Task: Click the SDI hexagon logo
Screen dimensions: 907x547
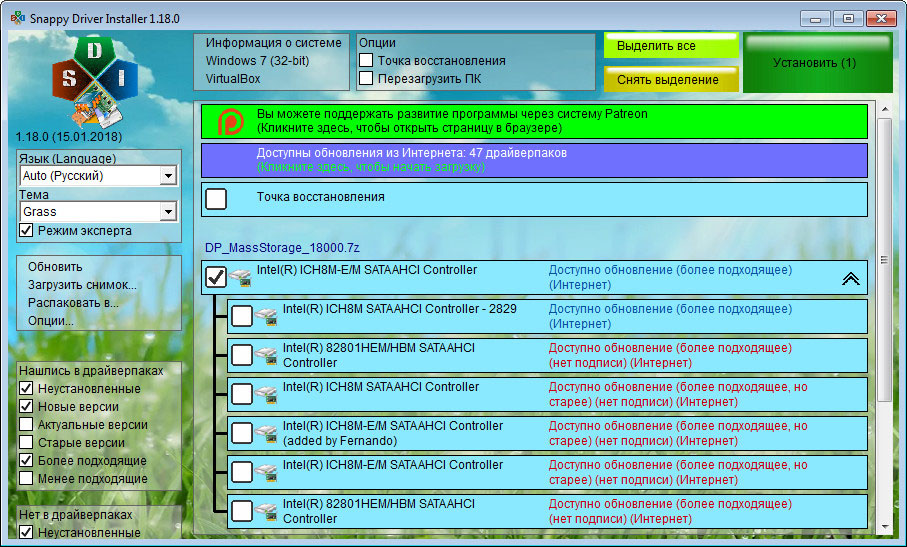Action: click(x=95, y=82)
